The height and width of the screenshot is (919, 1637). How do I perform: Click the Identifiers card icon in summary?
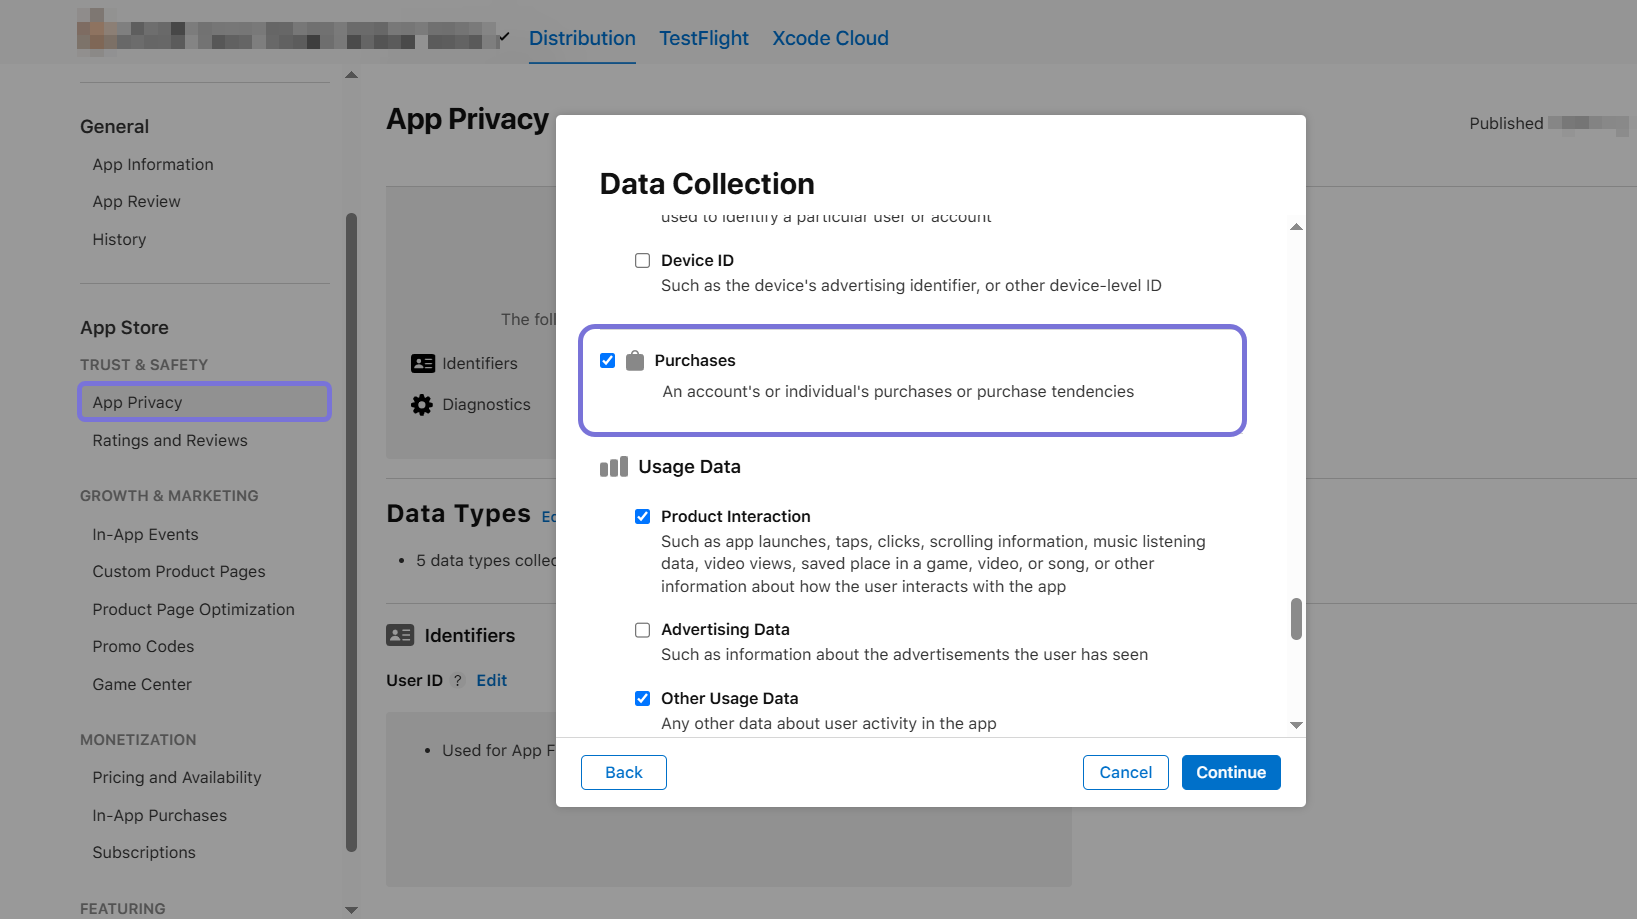[x=423, y=364]
